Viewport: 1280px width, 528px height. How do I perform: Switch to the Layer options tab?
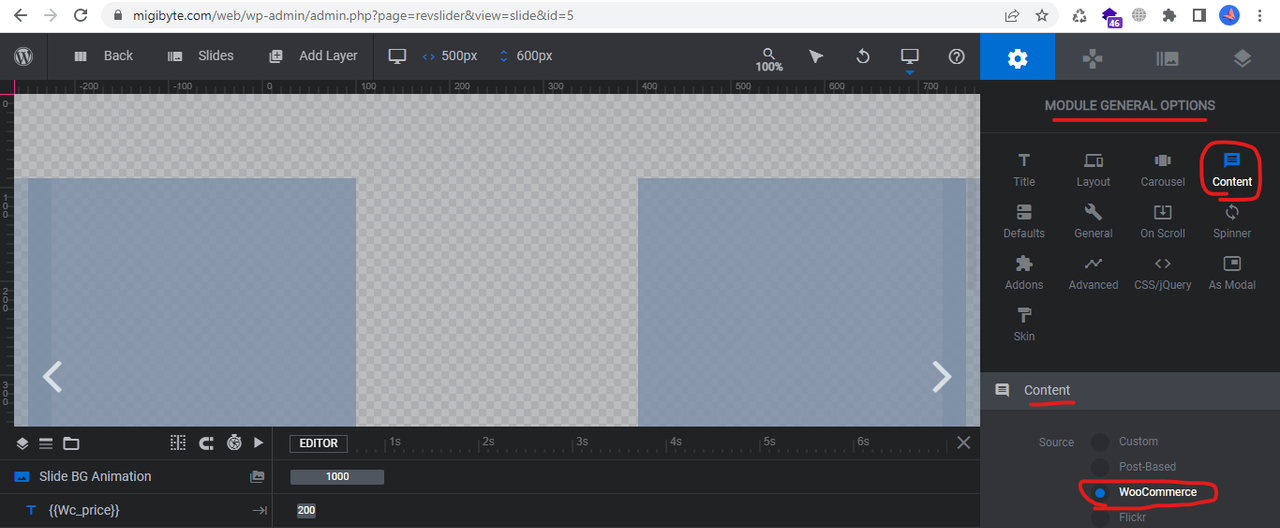pos(1242,58)
